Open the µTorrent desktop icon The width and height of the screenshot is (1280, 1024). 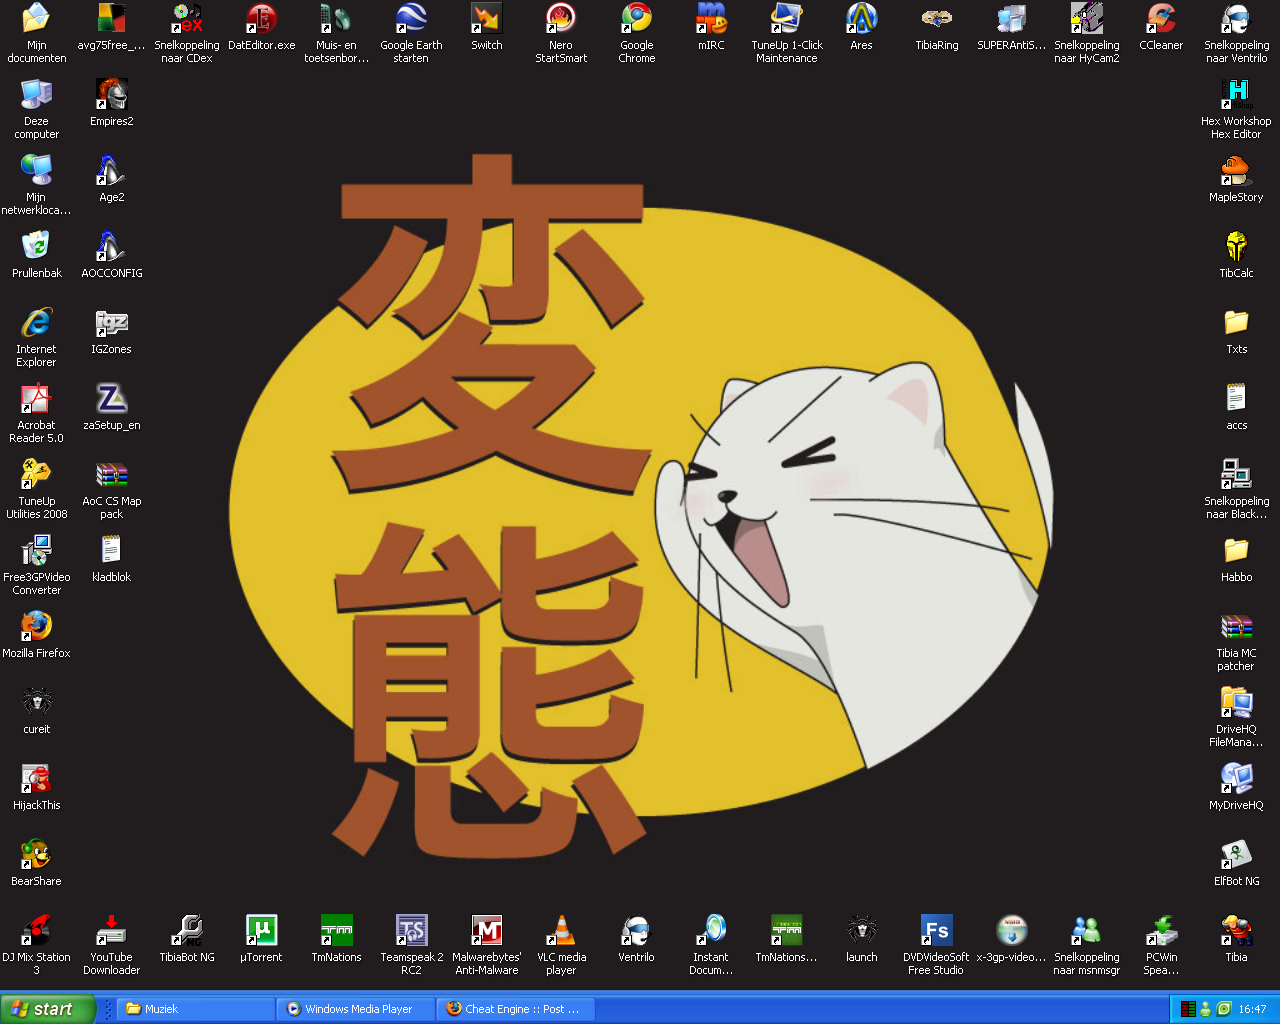[x=261, y=930]
